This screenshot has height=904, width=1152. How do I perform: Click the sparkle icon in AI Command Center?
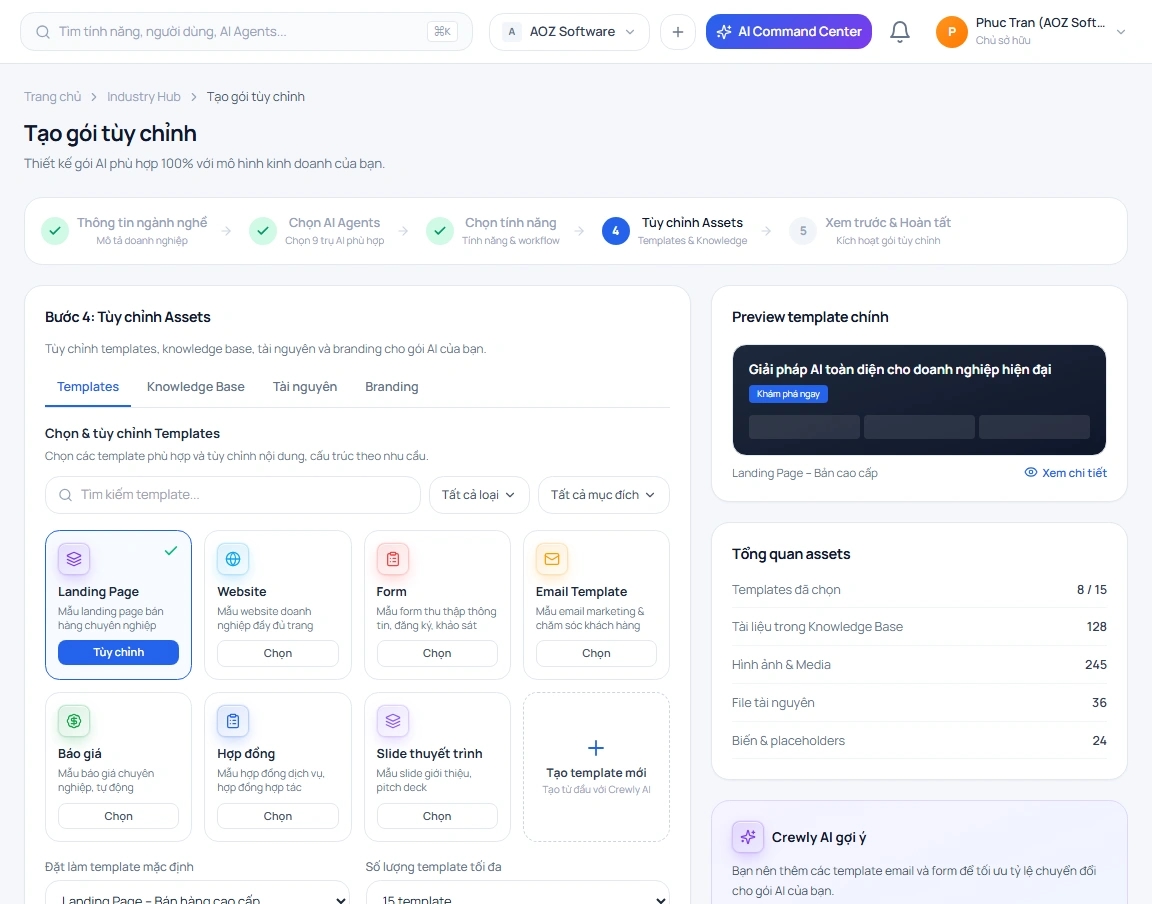724,32
